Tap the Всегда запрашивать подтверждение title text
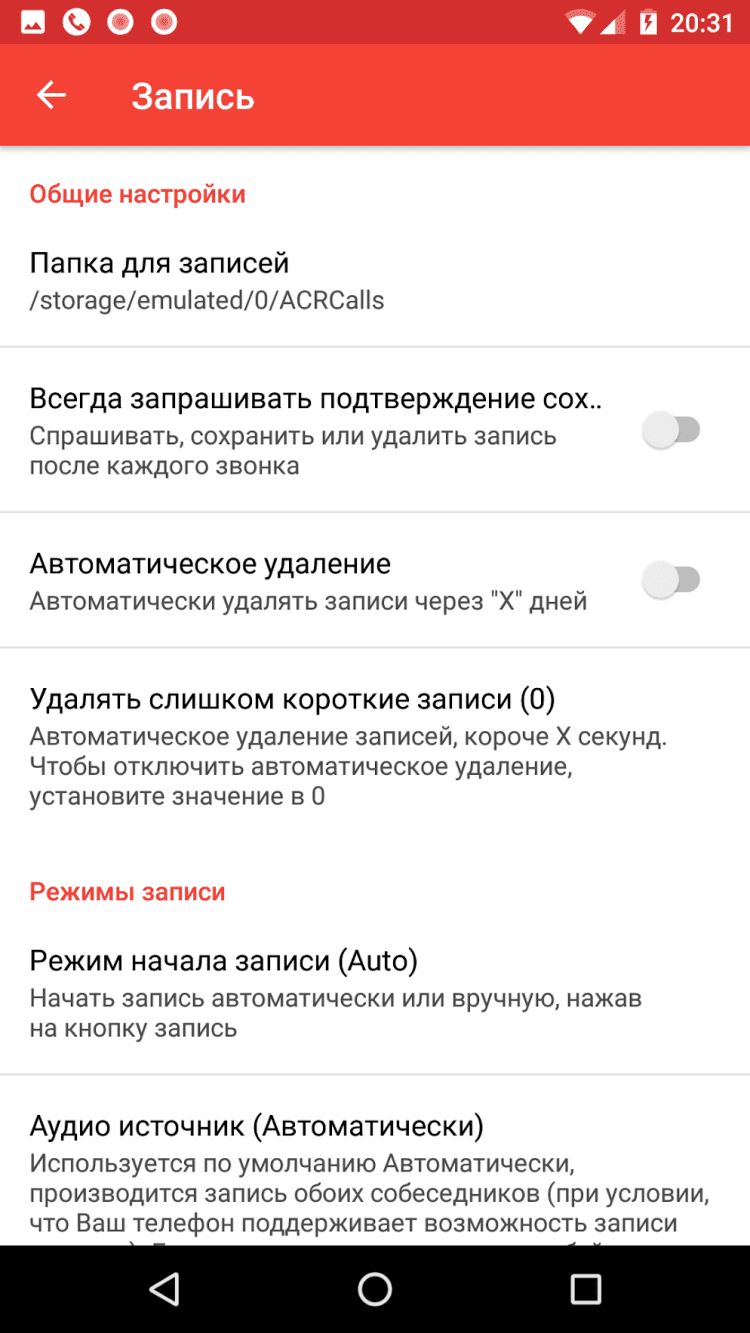 coord(315,399)
